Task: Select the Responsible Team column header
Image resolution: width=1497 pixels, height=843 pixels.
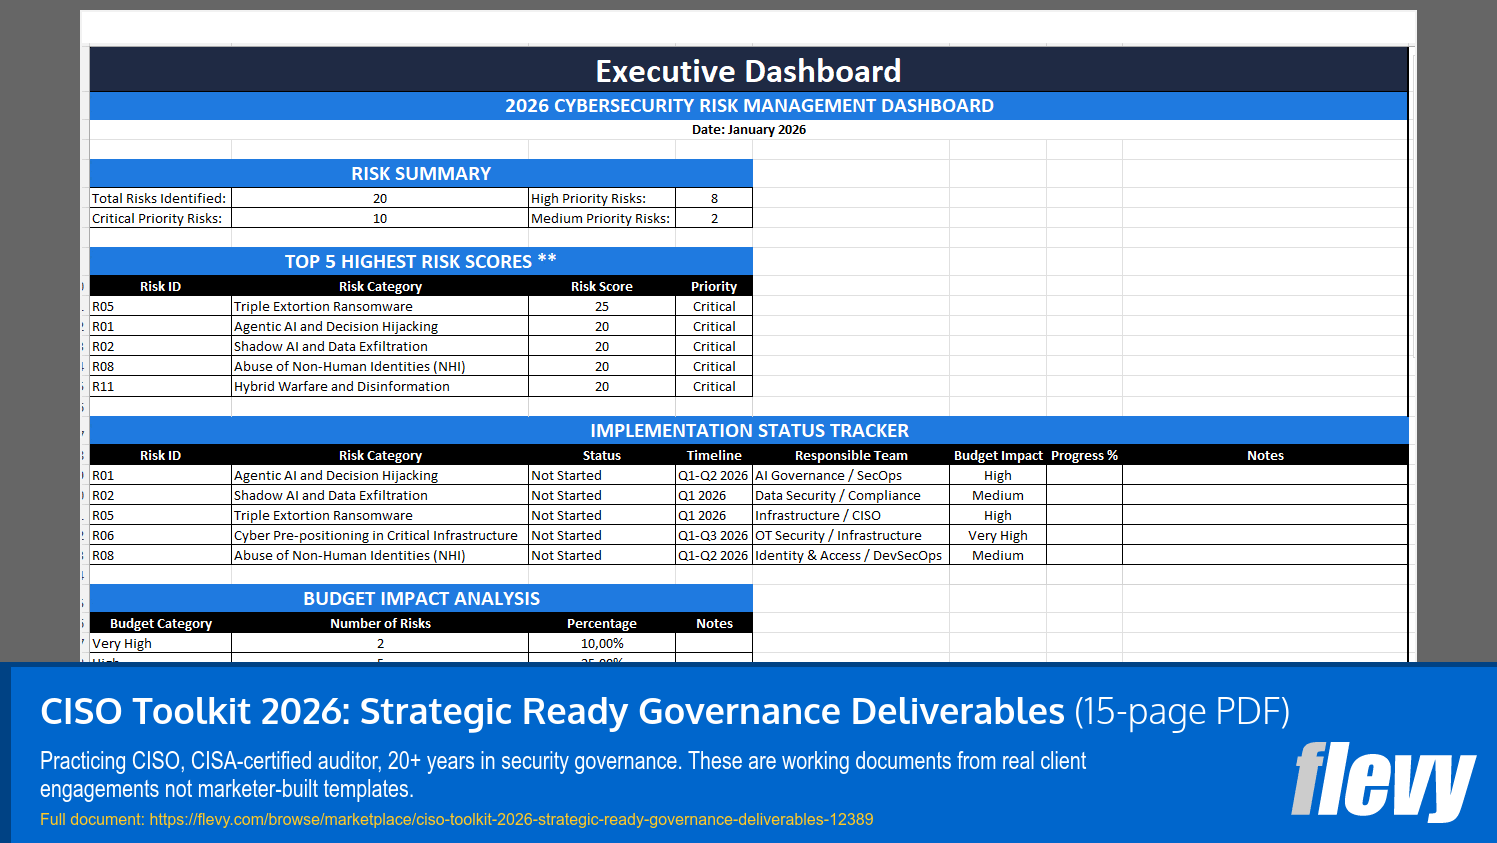Action: (x=851, y=455)
